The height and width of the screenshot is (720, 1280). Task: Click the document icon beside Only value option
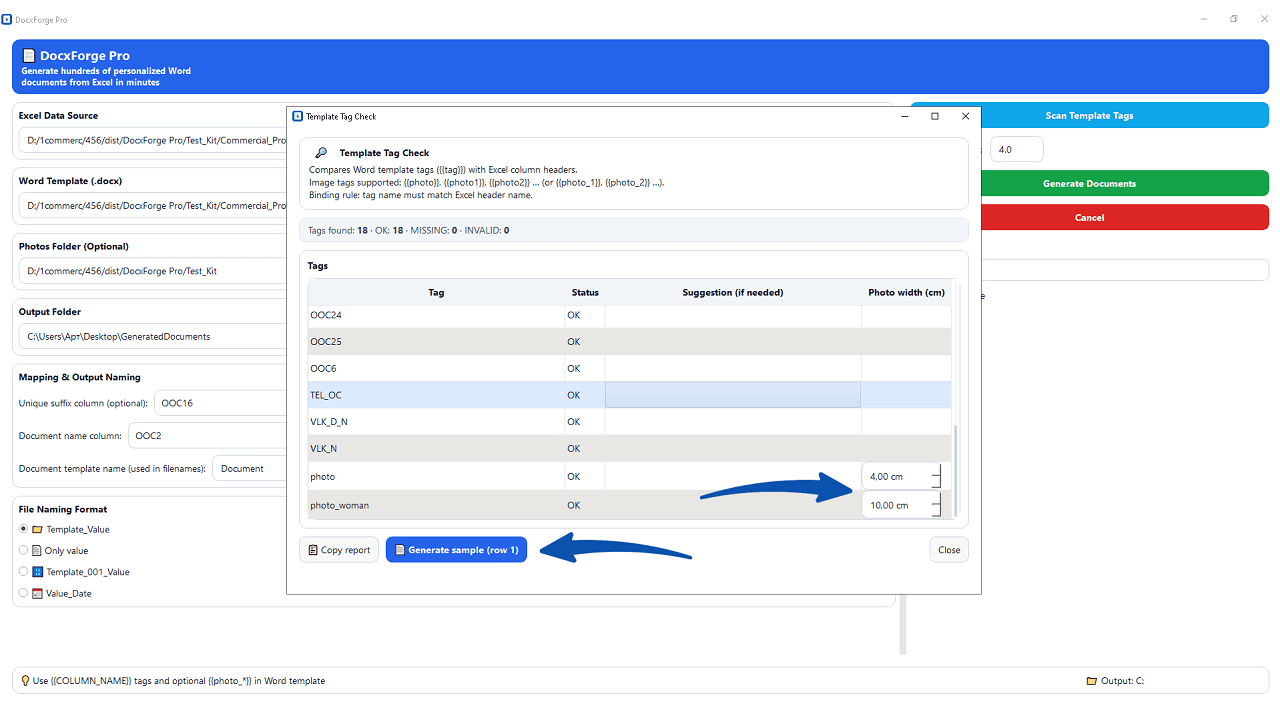(x=37, y=550)
